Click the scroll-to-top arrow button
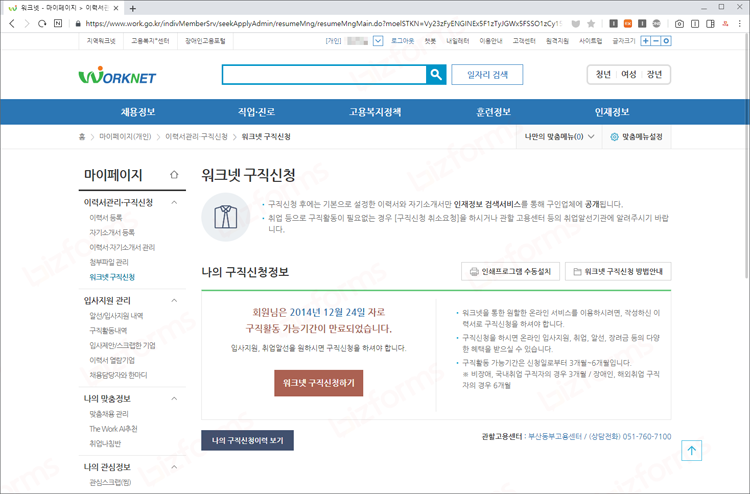The image size is (750, 494). click(691, 450)
